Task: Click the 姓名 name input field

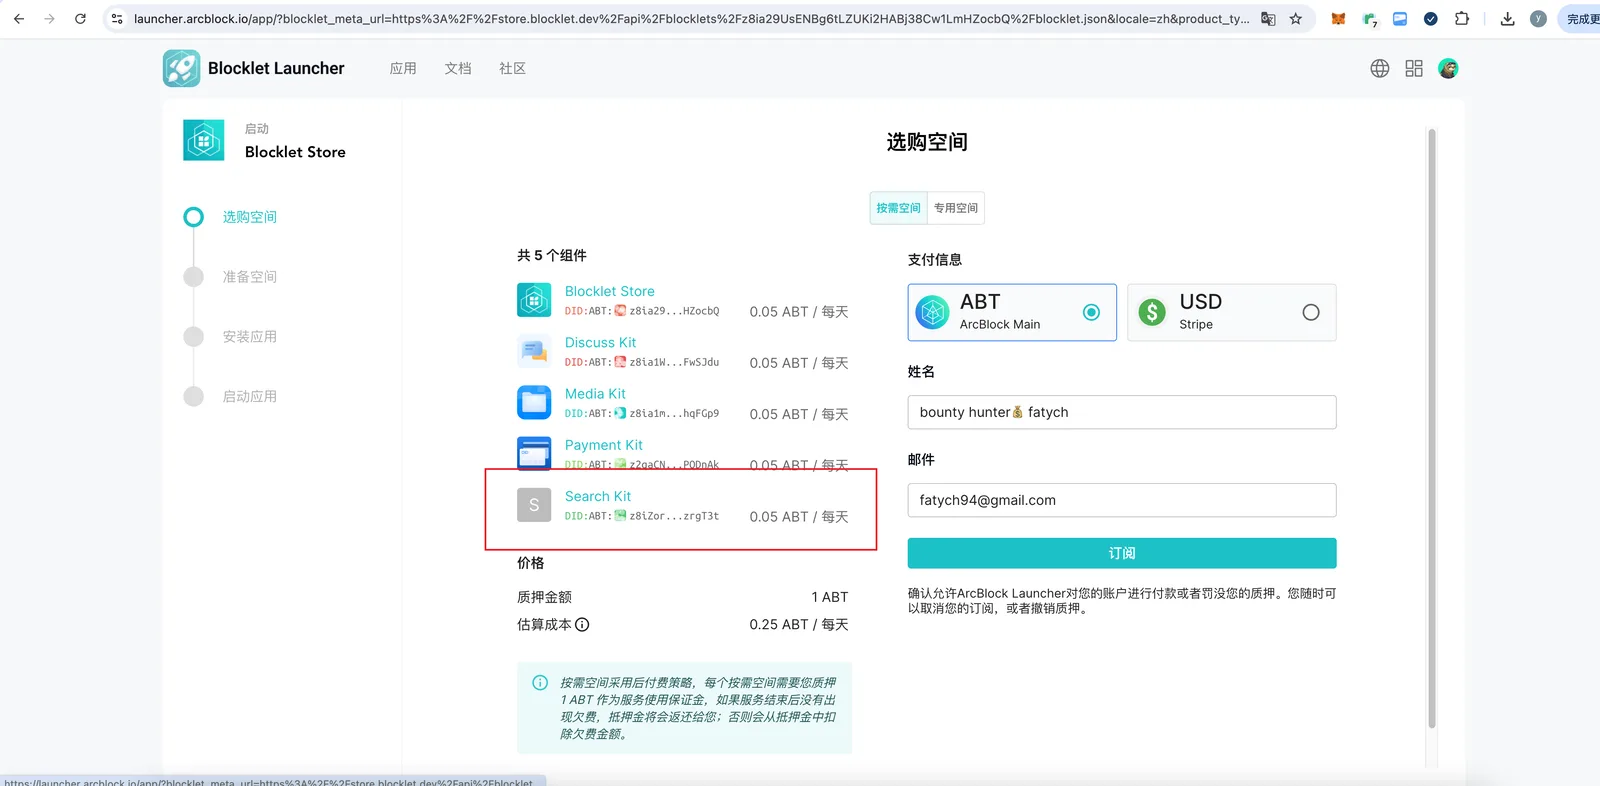Action: click(x=1122, y=412)
